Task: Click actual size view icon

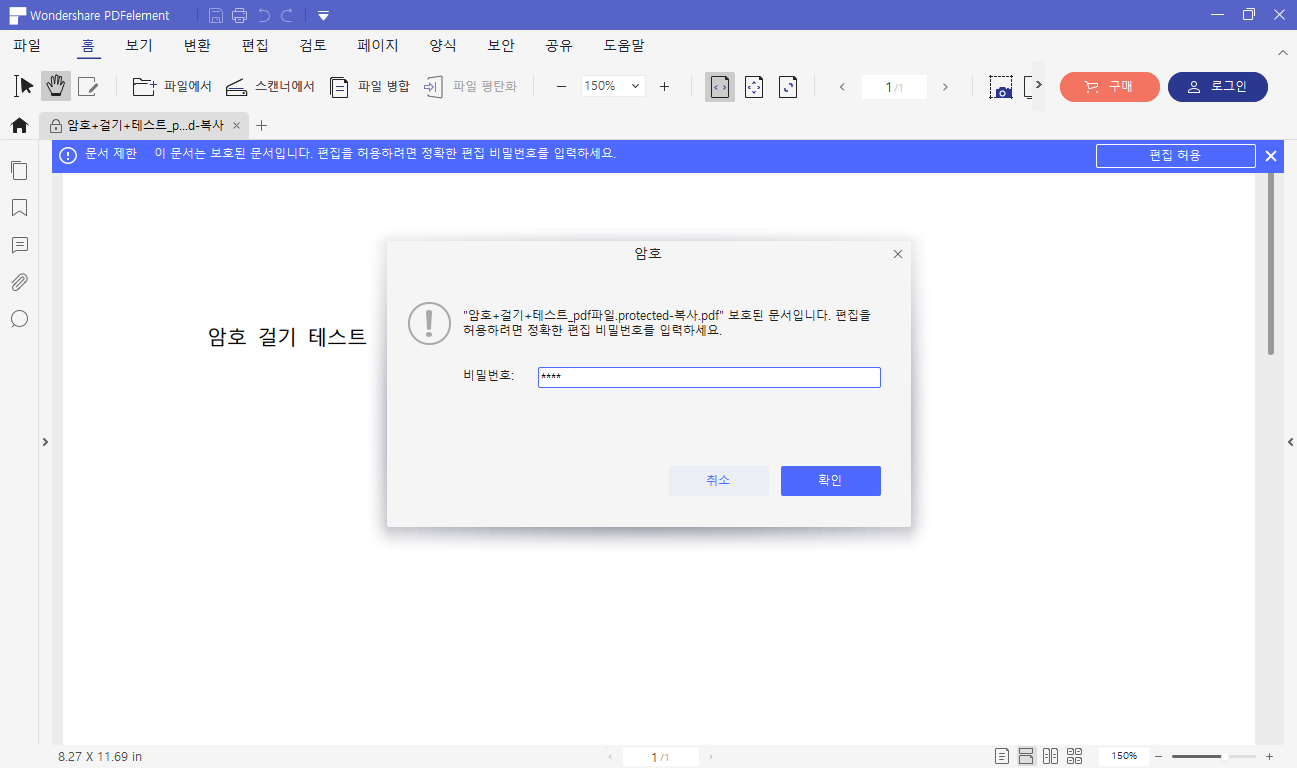Action: point(788,87)
